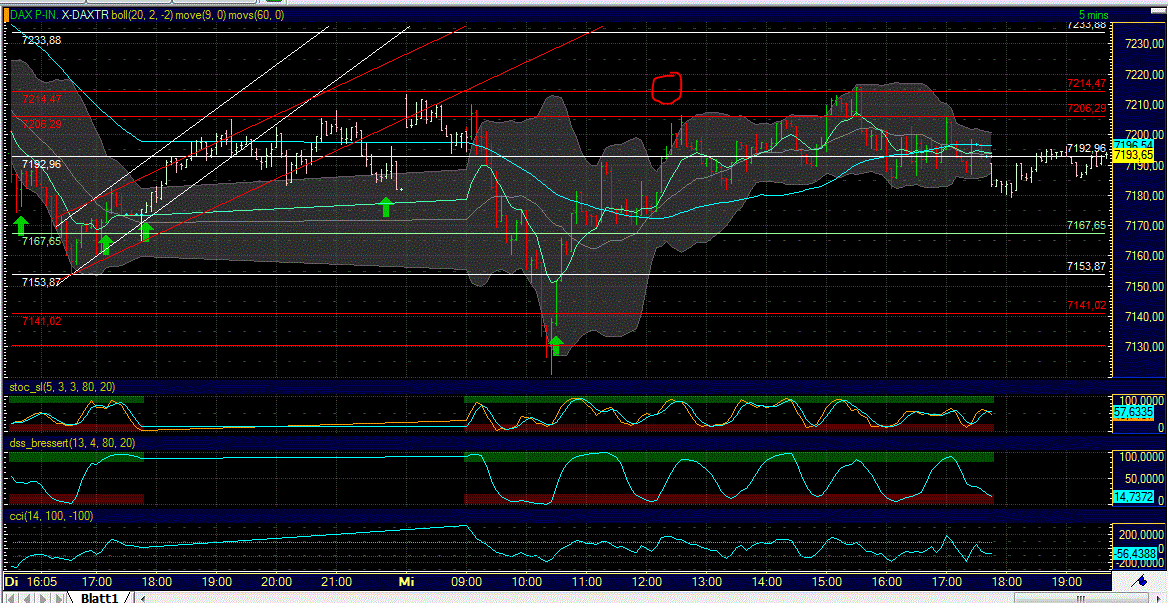The image size is (1168, 603).
Task: Click the green arrow marker near 21:20
Action: click(x=385, y=207)
